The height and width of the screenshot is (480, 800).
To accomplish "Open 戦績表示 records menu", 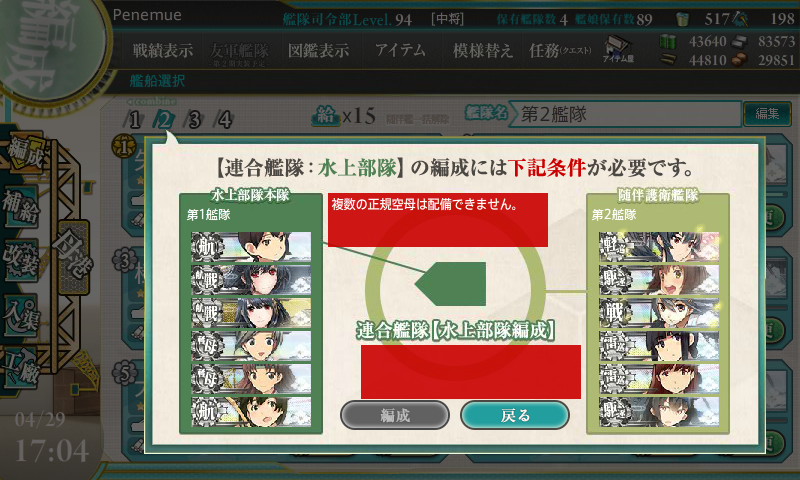I will [163, 50].
